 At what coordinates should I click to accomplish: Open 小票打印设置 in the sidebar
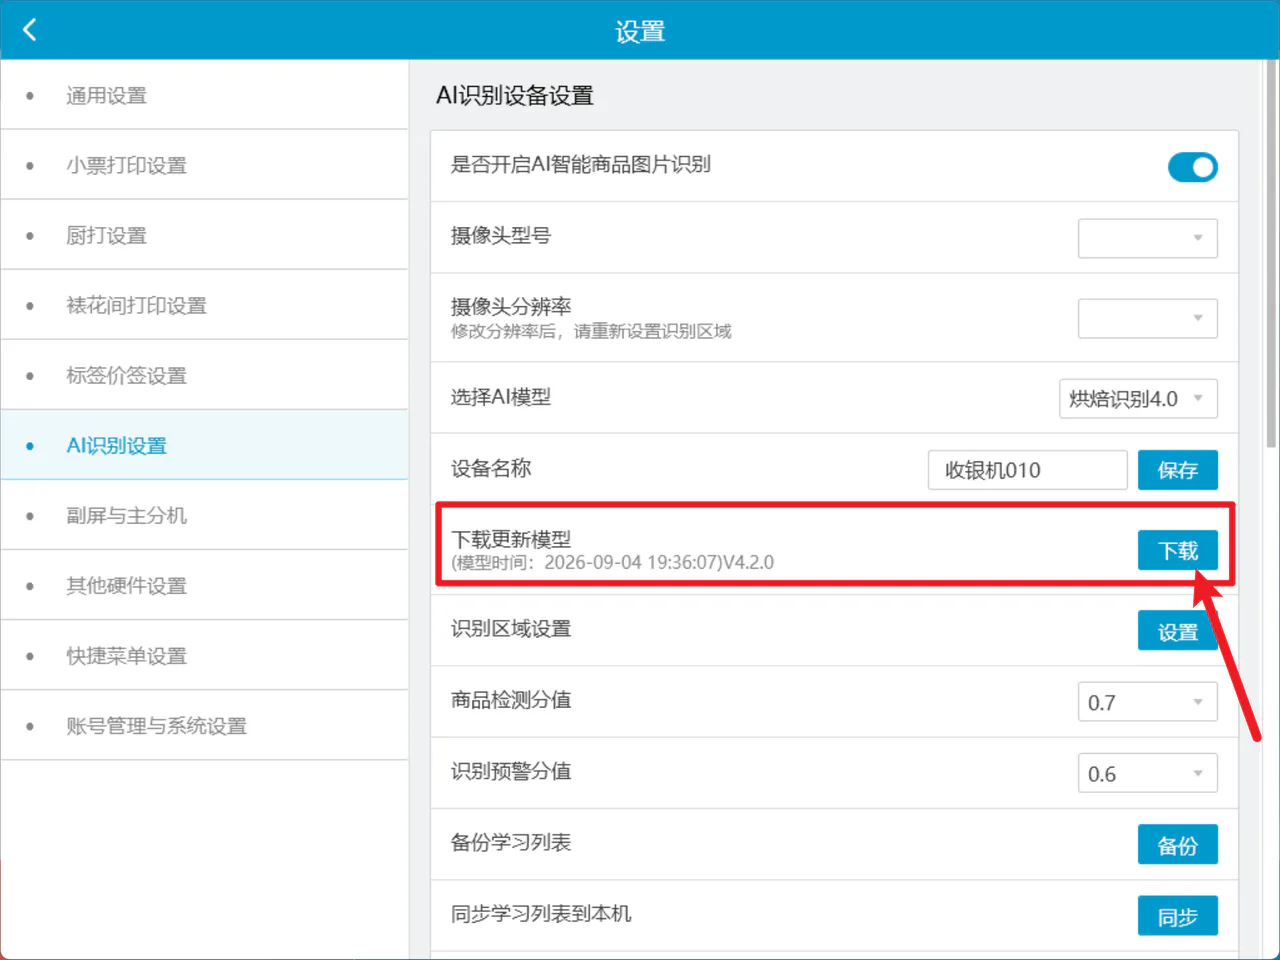[x=204, y=165]
